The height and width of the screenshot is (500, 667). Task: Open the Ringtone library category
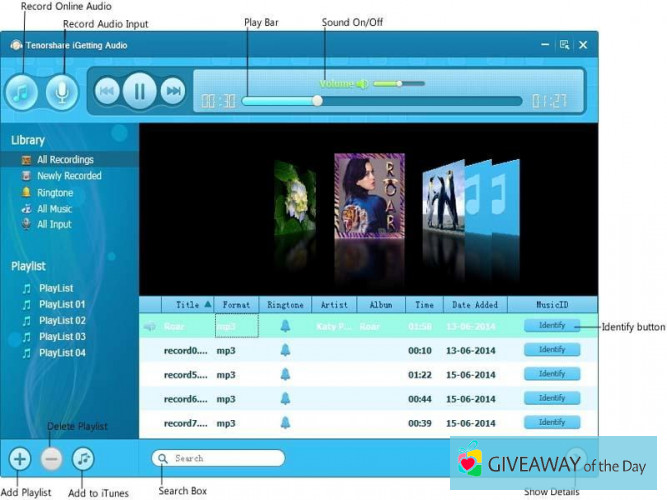55,193
